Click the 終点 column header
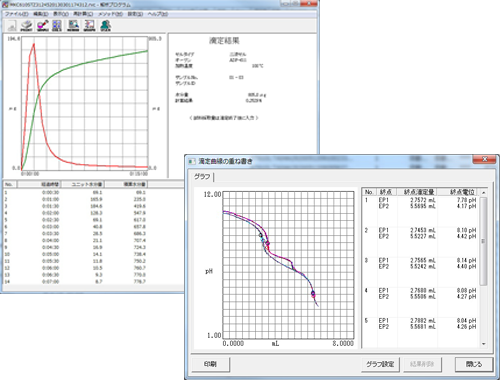The image size is (500, 380). [386, 192]
